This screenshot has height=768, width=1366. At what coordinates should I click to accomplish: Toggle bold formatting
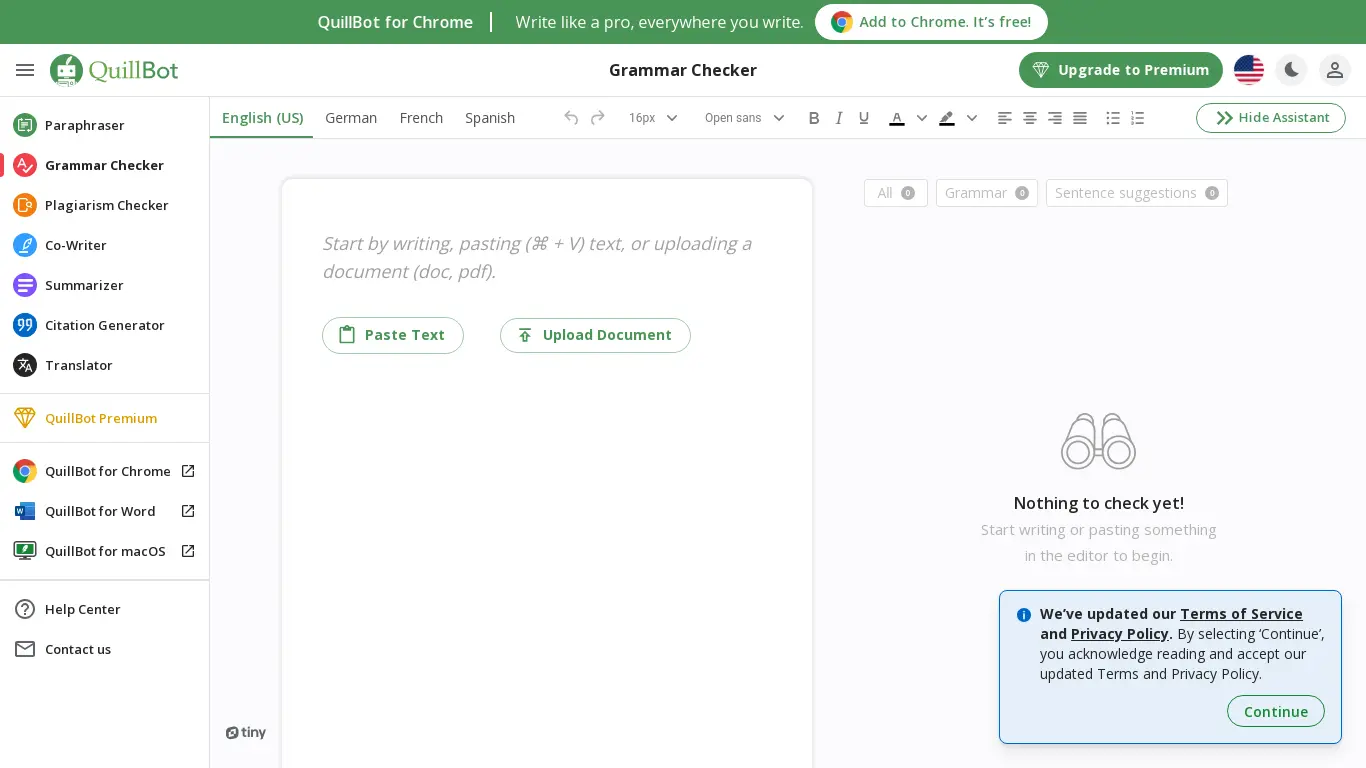tap(814, 118)
